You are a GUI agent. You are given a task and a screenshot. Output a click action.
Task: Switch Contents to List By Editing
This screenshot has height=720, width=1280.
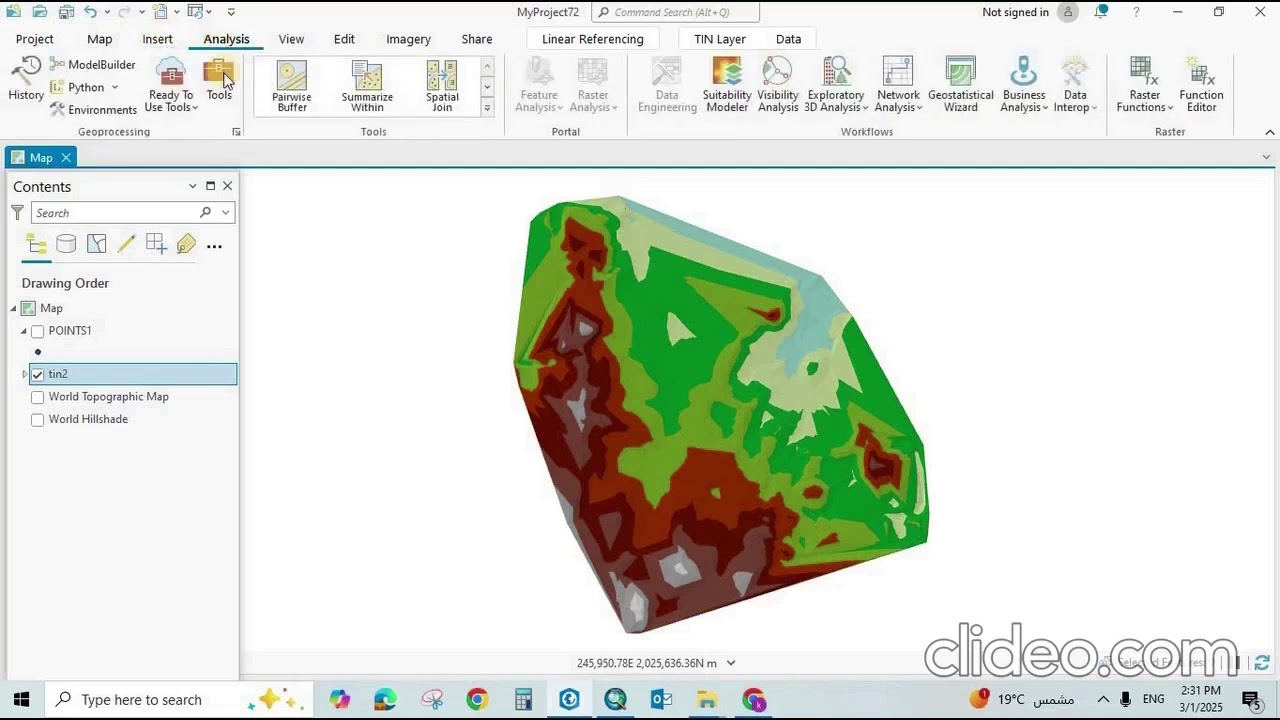pyautogui.click(x=126, y=244)
